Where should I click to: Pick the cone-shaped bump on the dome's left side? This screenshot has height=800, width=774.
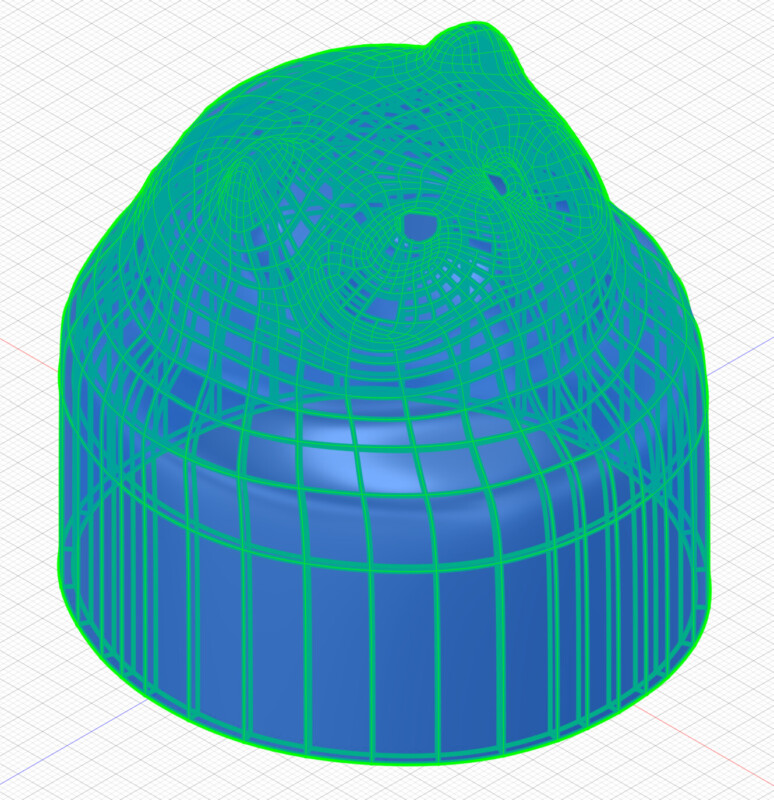click(244, 191)
